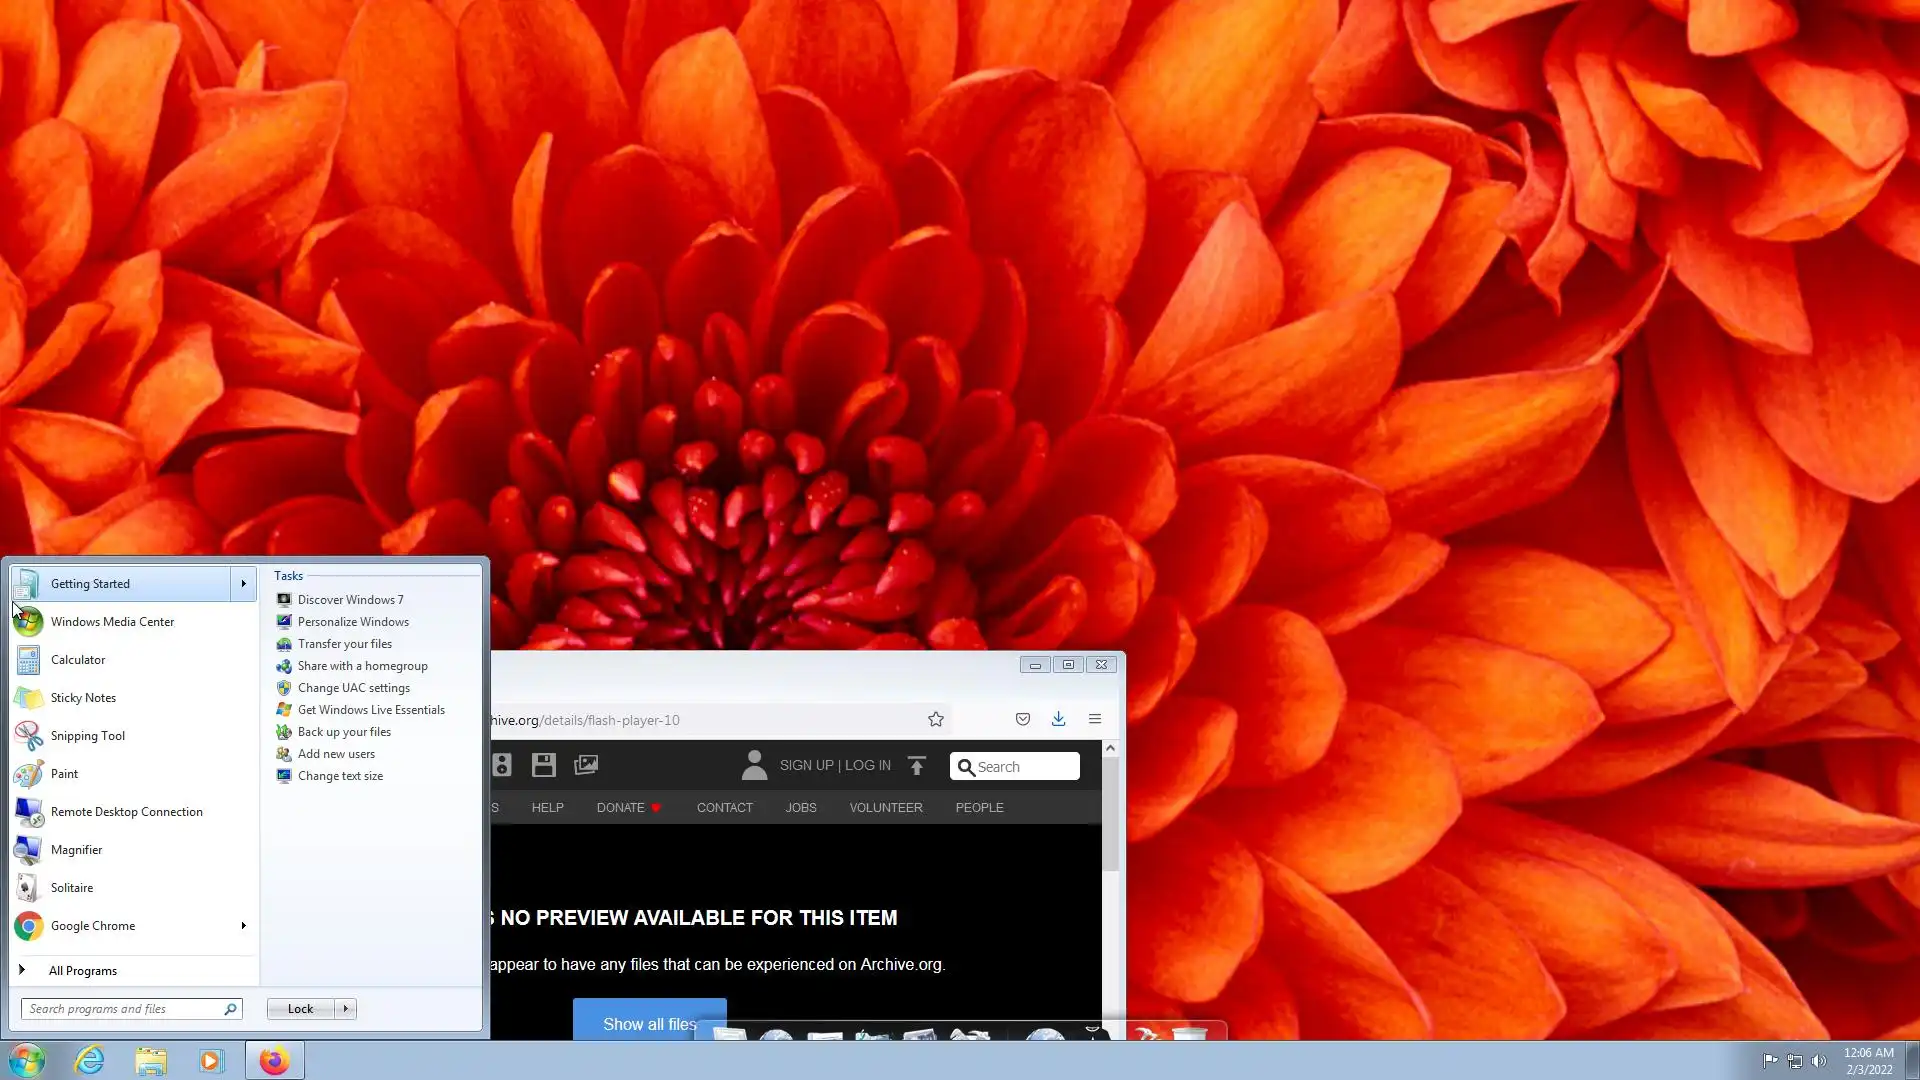Click the Archive.org upload icon
Viewport: 1920px width, 1080px height.
[917, 766]
